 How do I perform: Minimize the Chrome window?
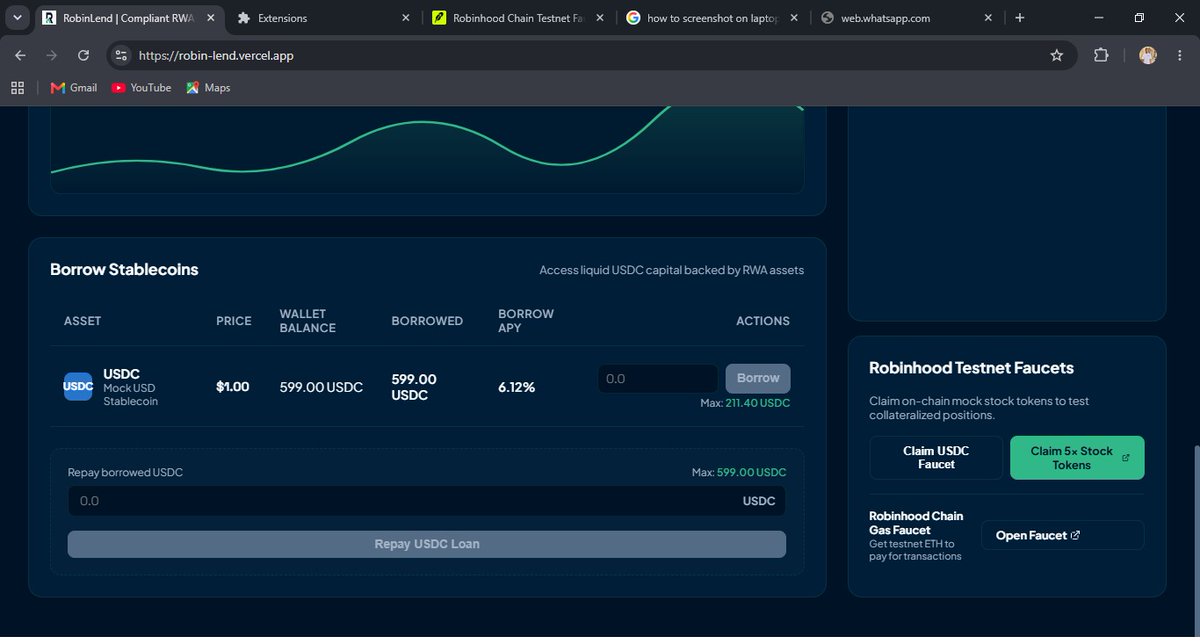tap(1097, 18)
